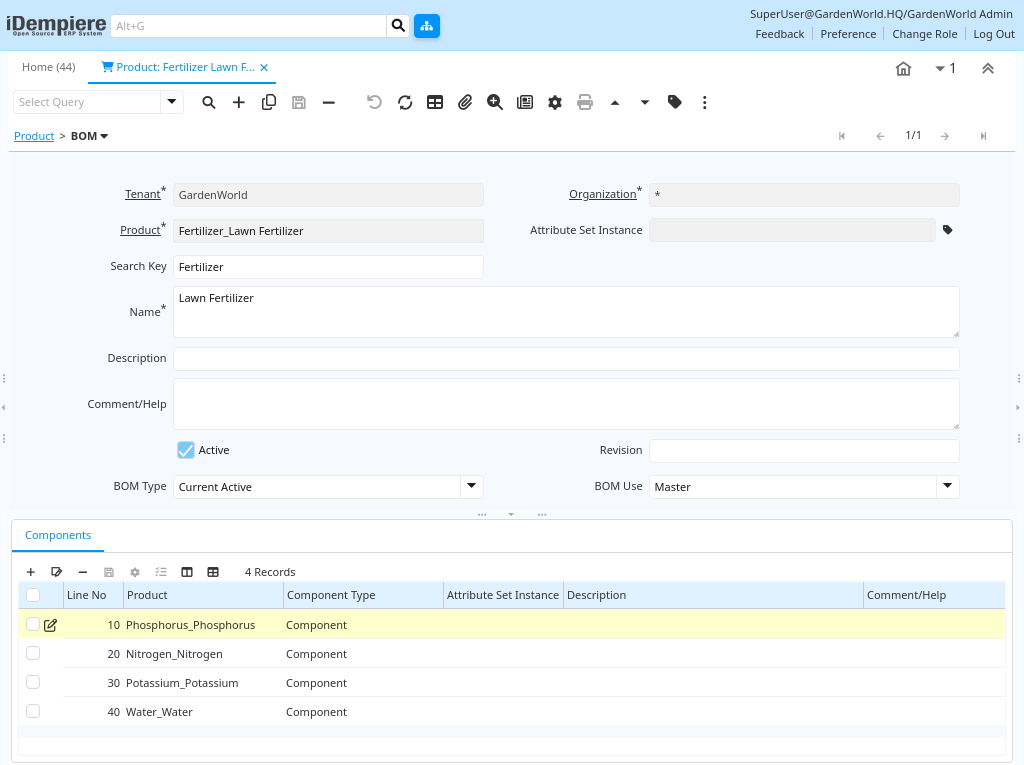Screen dimensions: 1024x765
Task: Click into the Search Key field
Action: tap(328, 267)
